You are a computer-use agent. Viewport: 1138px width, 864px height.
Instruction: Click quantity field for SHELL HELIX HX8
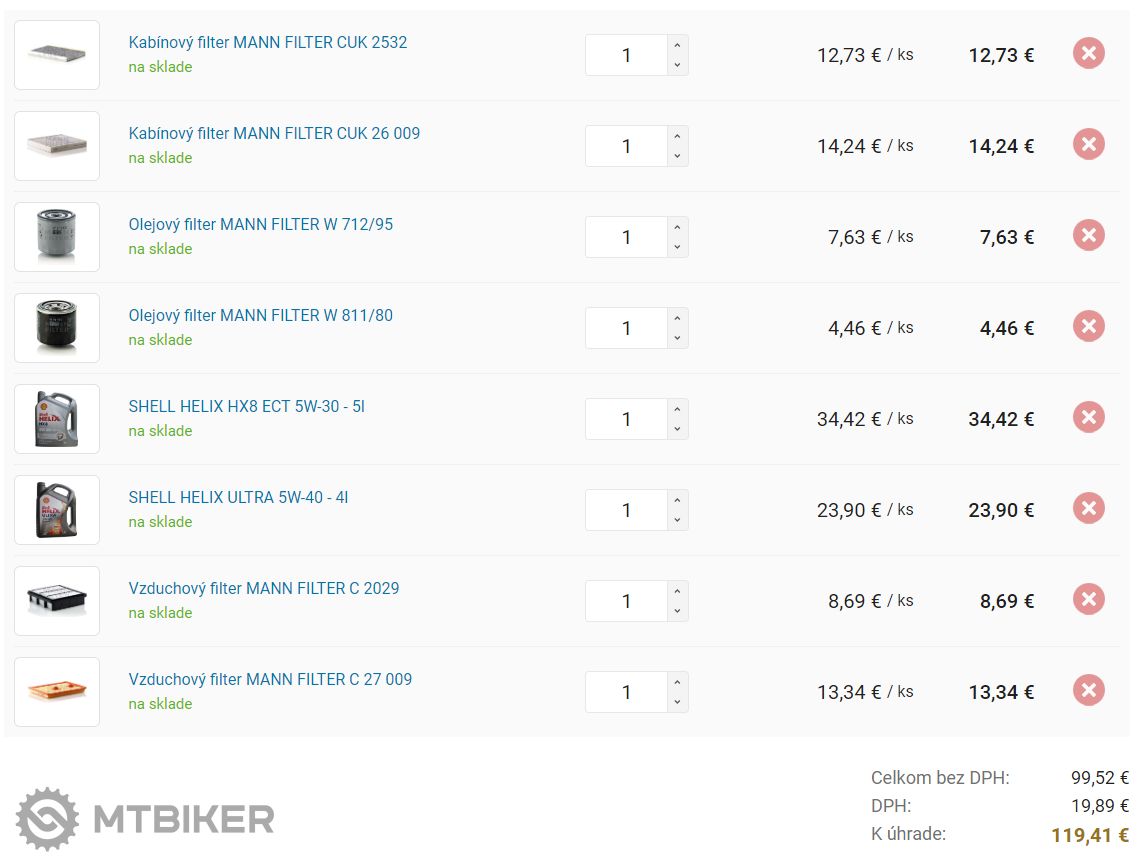(x=626, y=419)
